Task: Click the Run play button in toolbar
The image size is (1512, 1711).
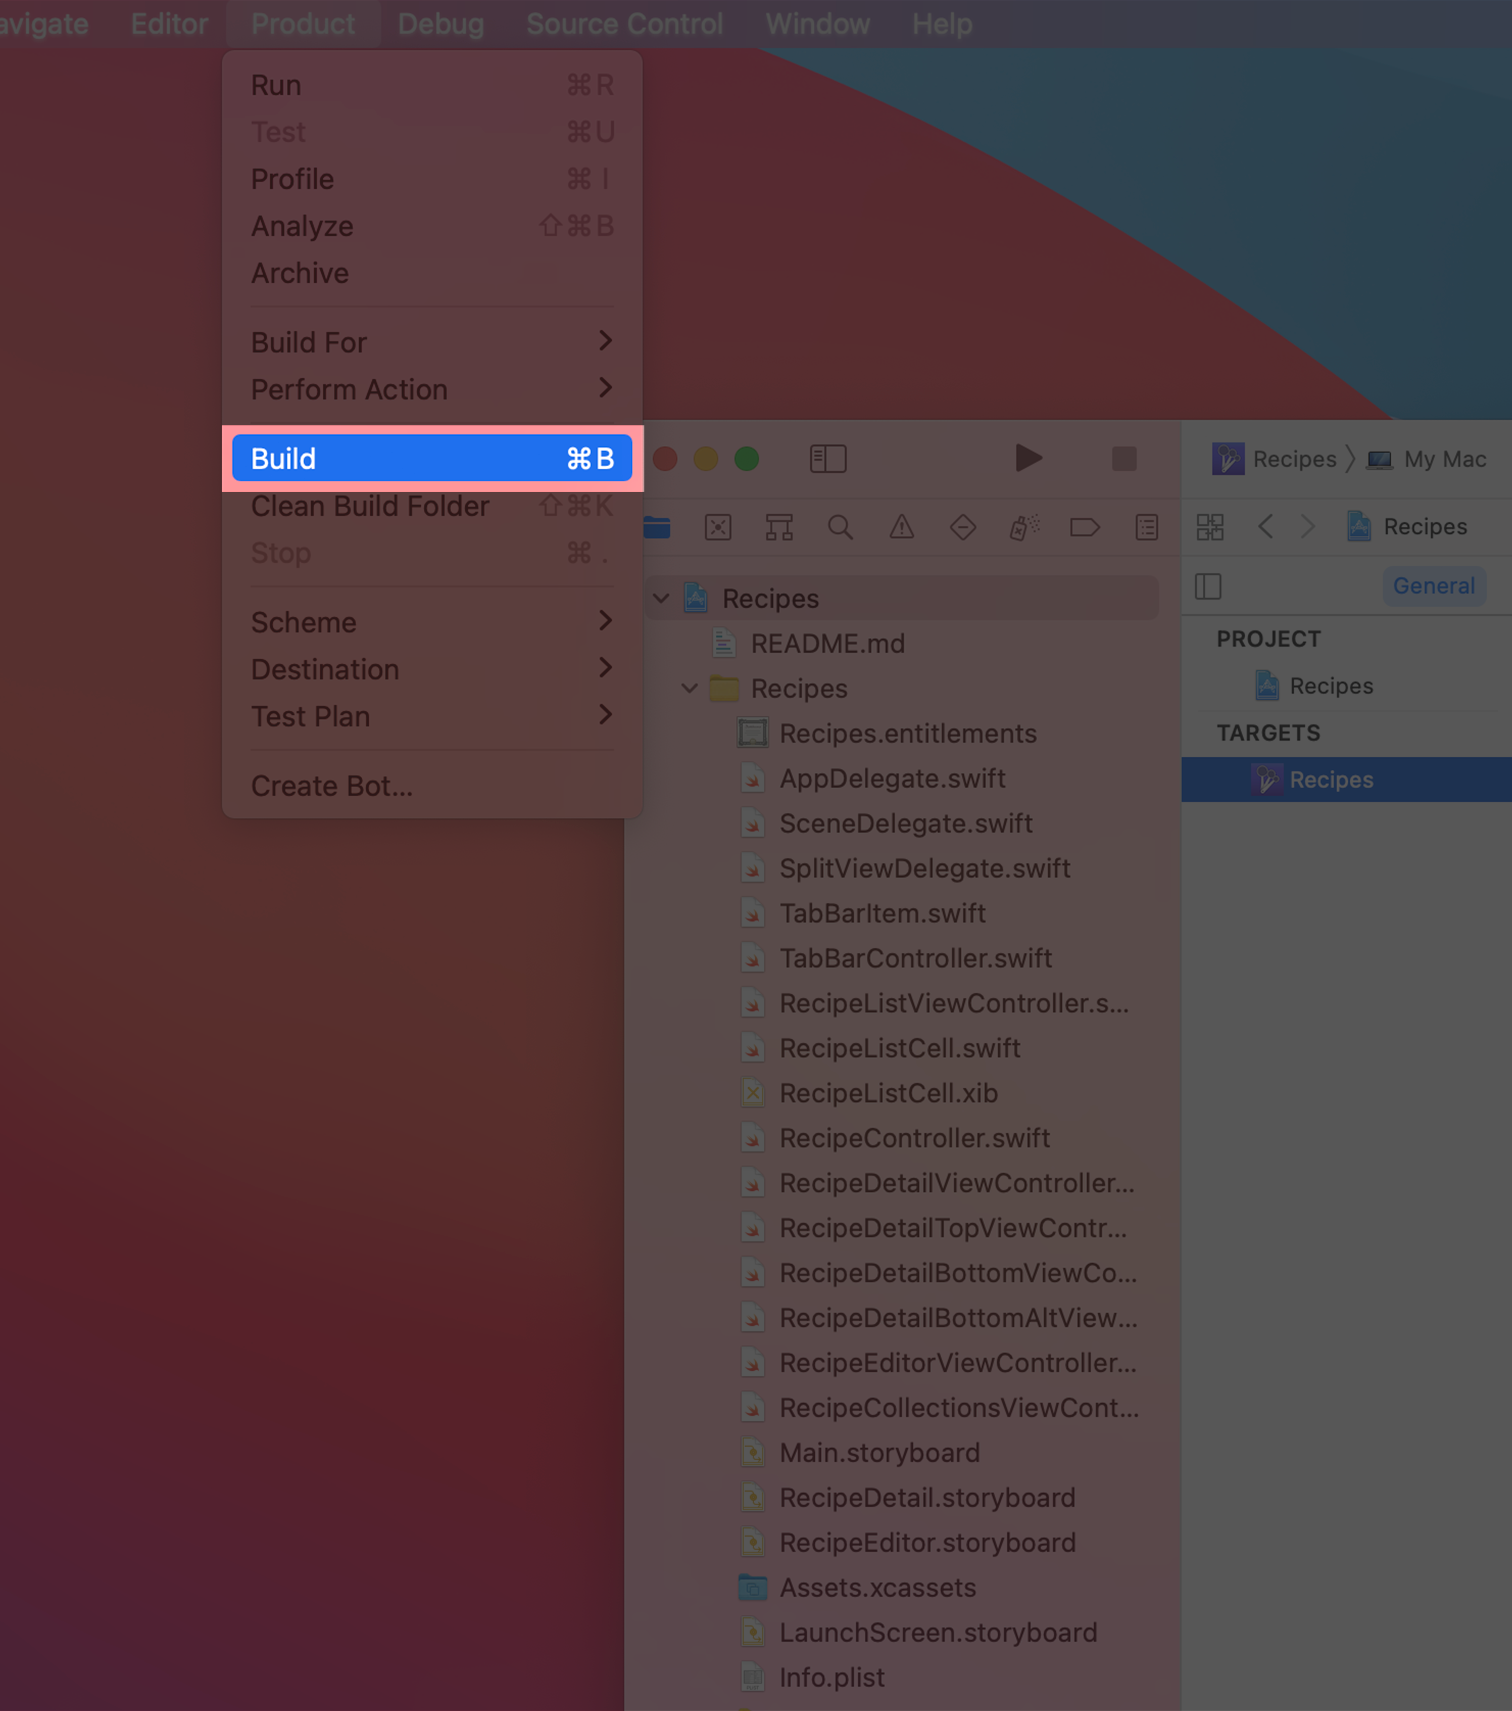Action: pyautogui.click(x=1028, y=459)
